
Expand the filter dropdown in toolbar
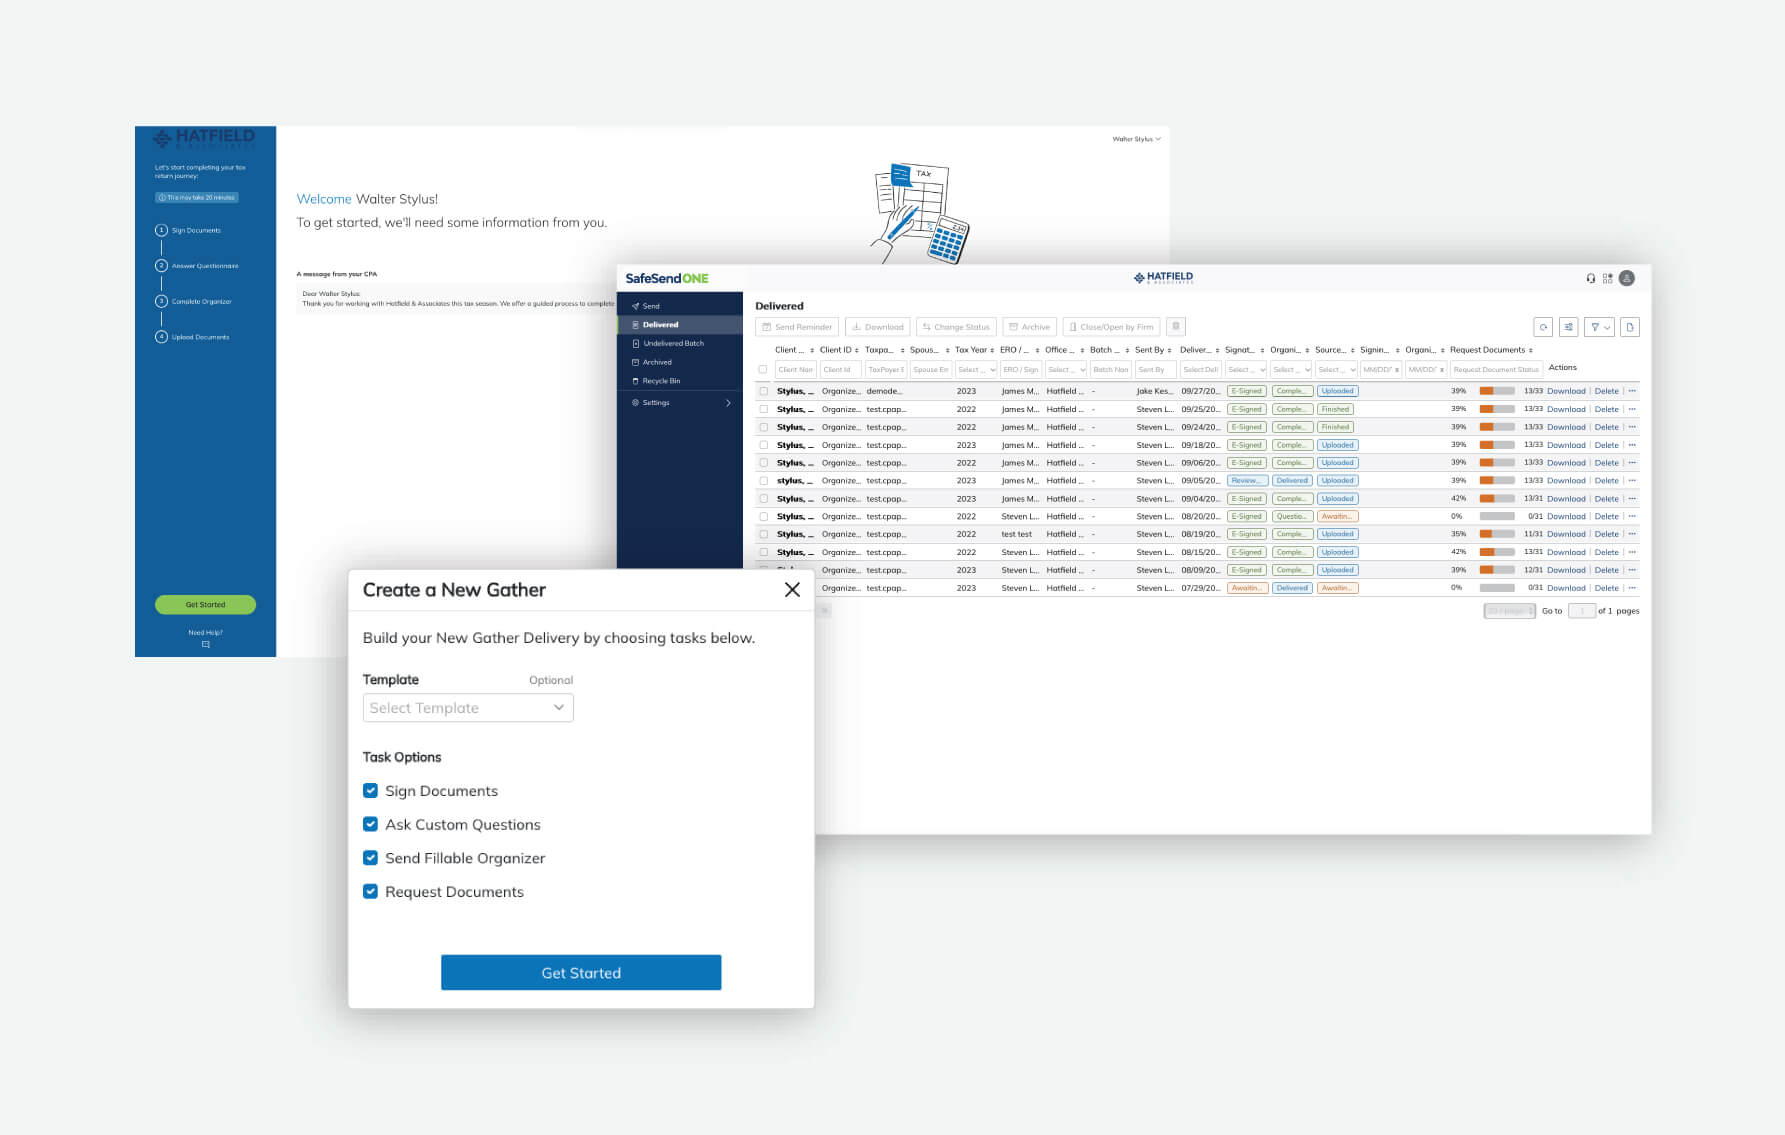(1599, 327)
